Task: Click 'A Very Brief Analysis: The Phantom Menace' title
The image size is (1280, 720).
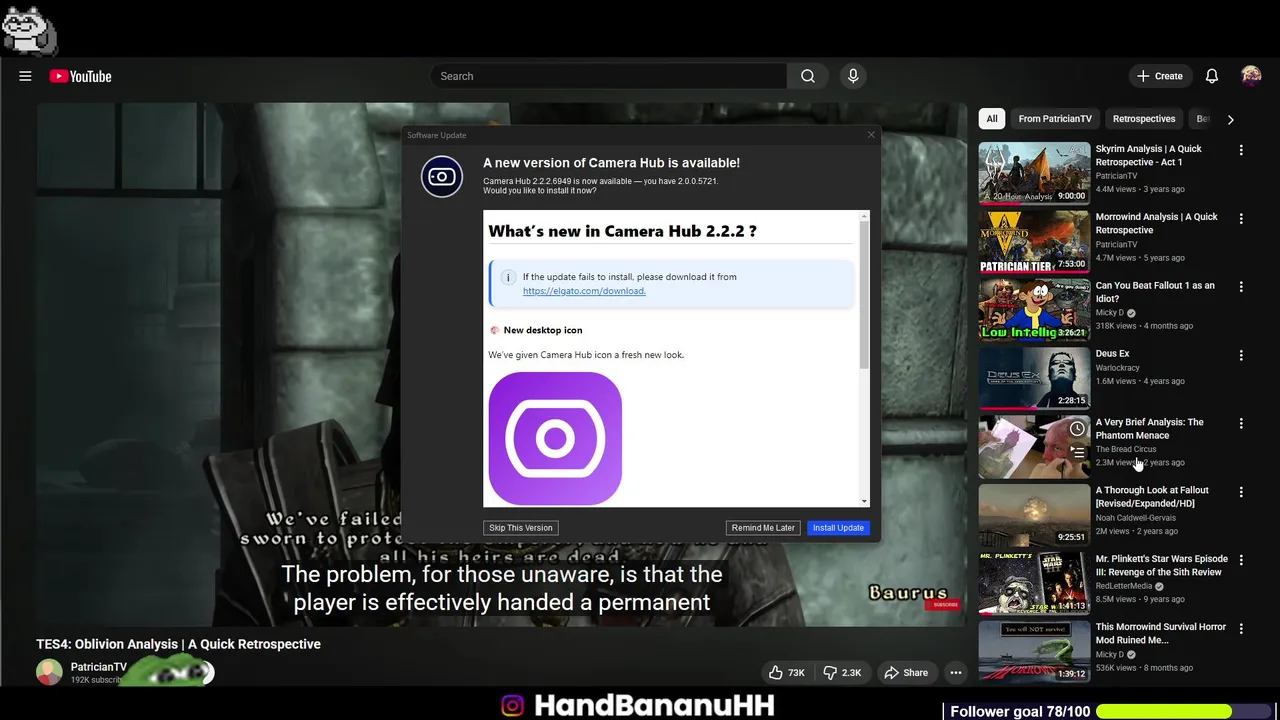Action: tap(1149, 429)
